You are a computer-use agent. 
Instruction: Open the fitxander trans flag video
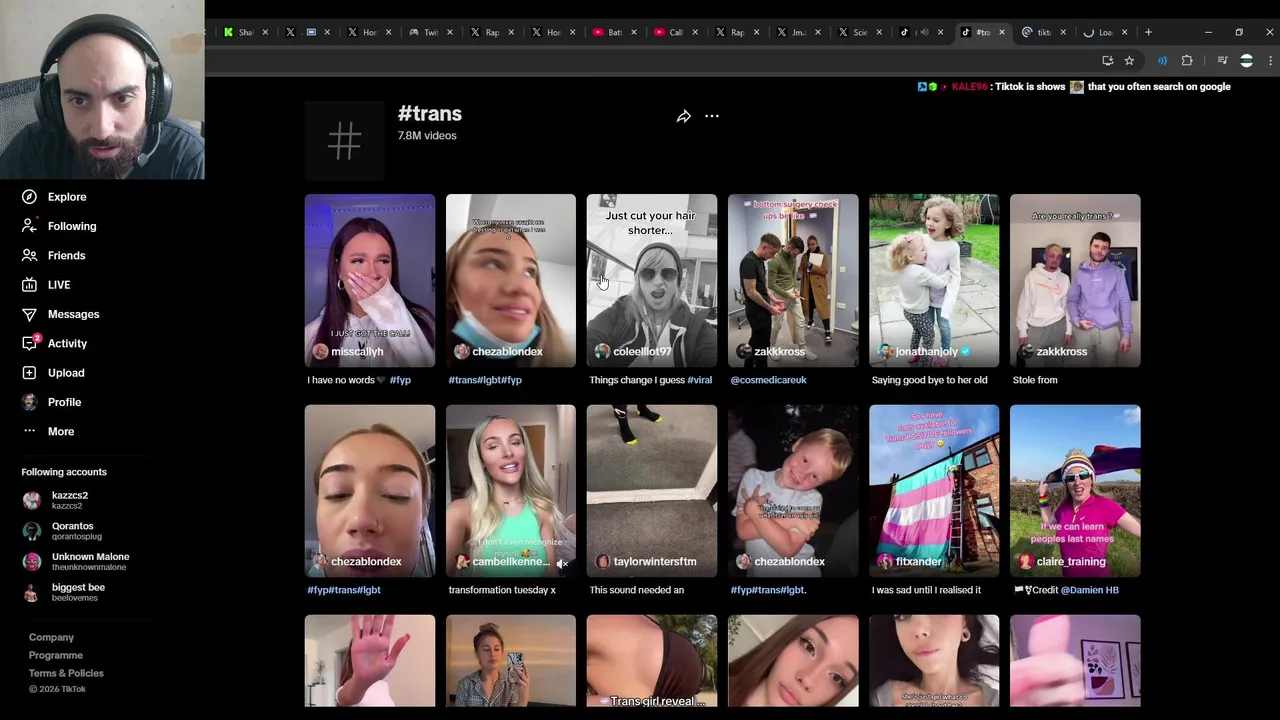click(934, 490)
